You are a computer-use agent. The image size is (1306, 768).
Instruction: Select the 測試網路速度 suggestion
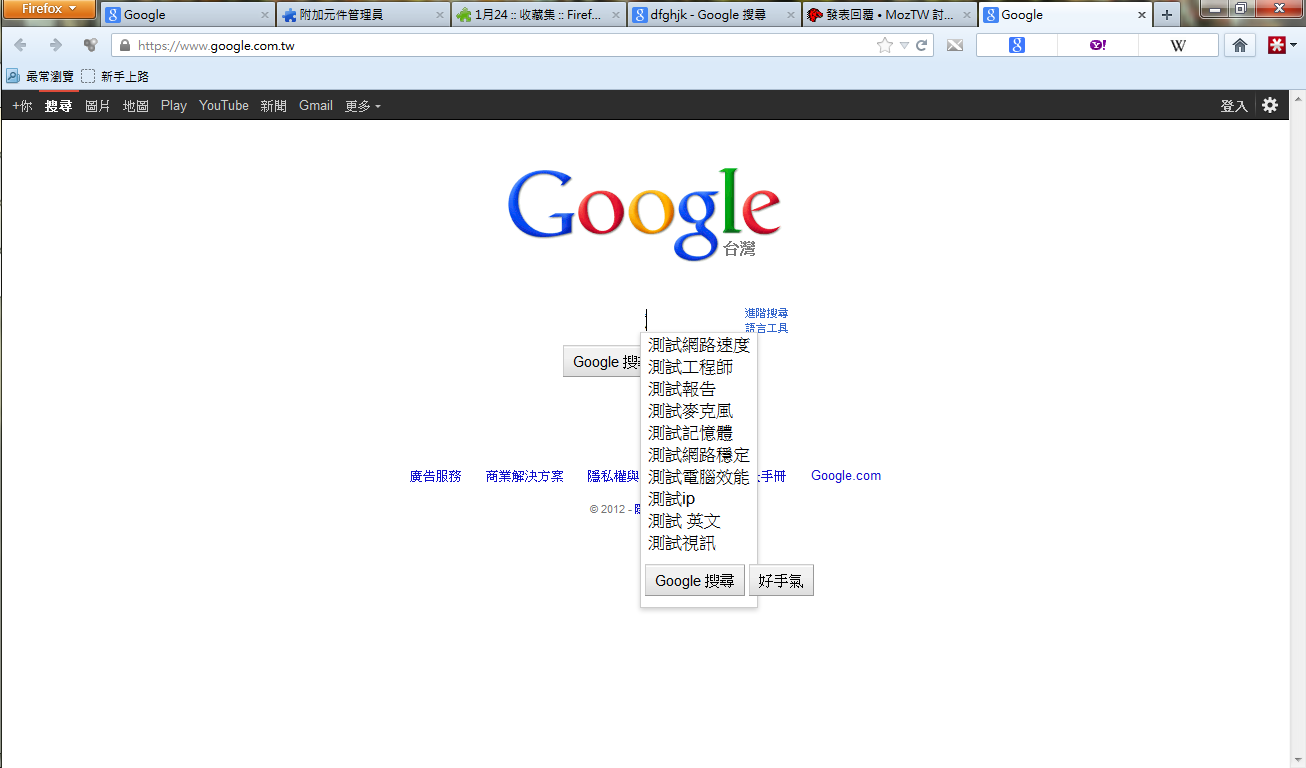[x=698, y=345]
